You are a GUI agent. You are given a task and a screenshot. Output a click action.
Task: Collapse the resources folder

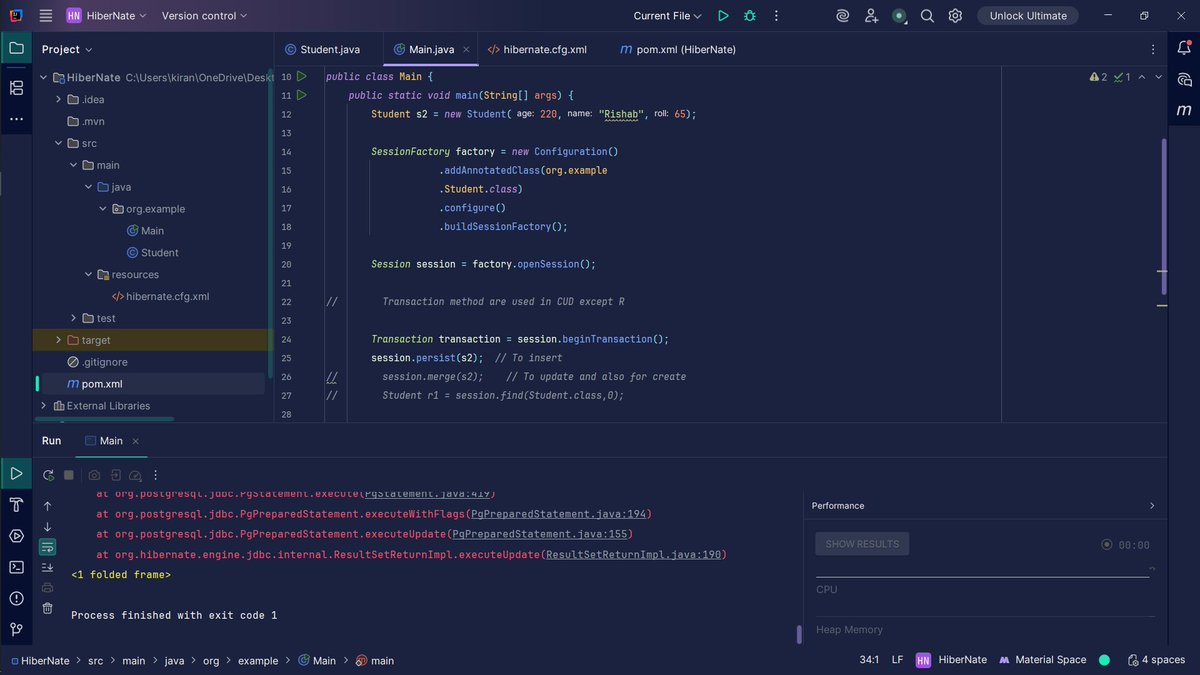(89, 274)
